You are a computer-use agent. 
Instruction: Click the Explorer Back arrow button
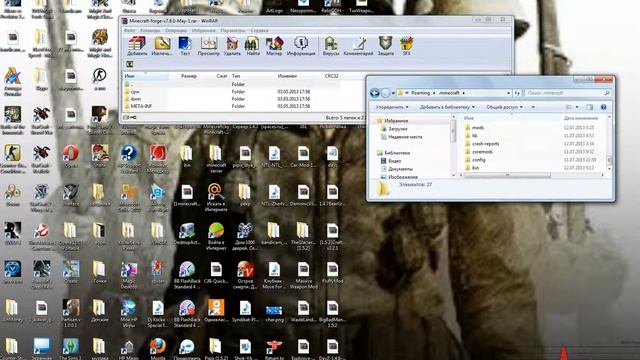click(x=375, y=93)
